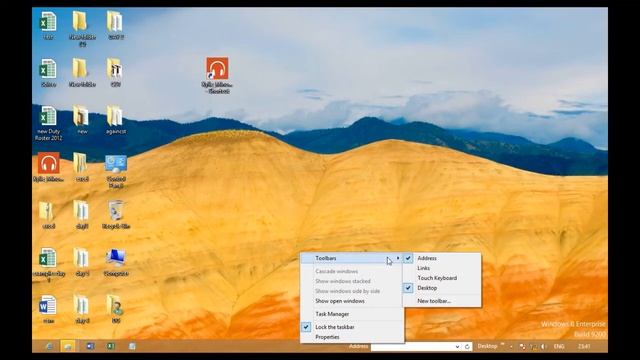
Task: Open the Address bar dropdown arrow
Action: click(457, 347)
